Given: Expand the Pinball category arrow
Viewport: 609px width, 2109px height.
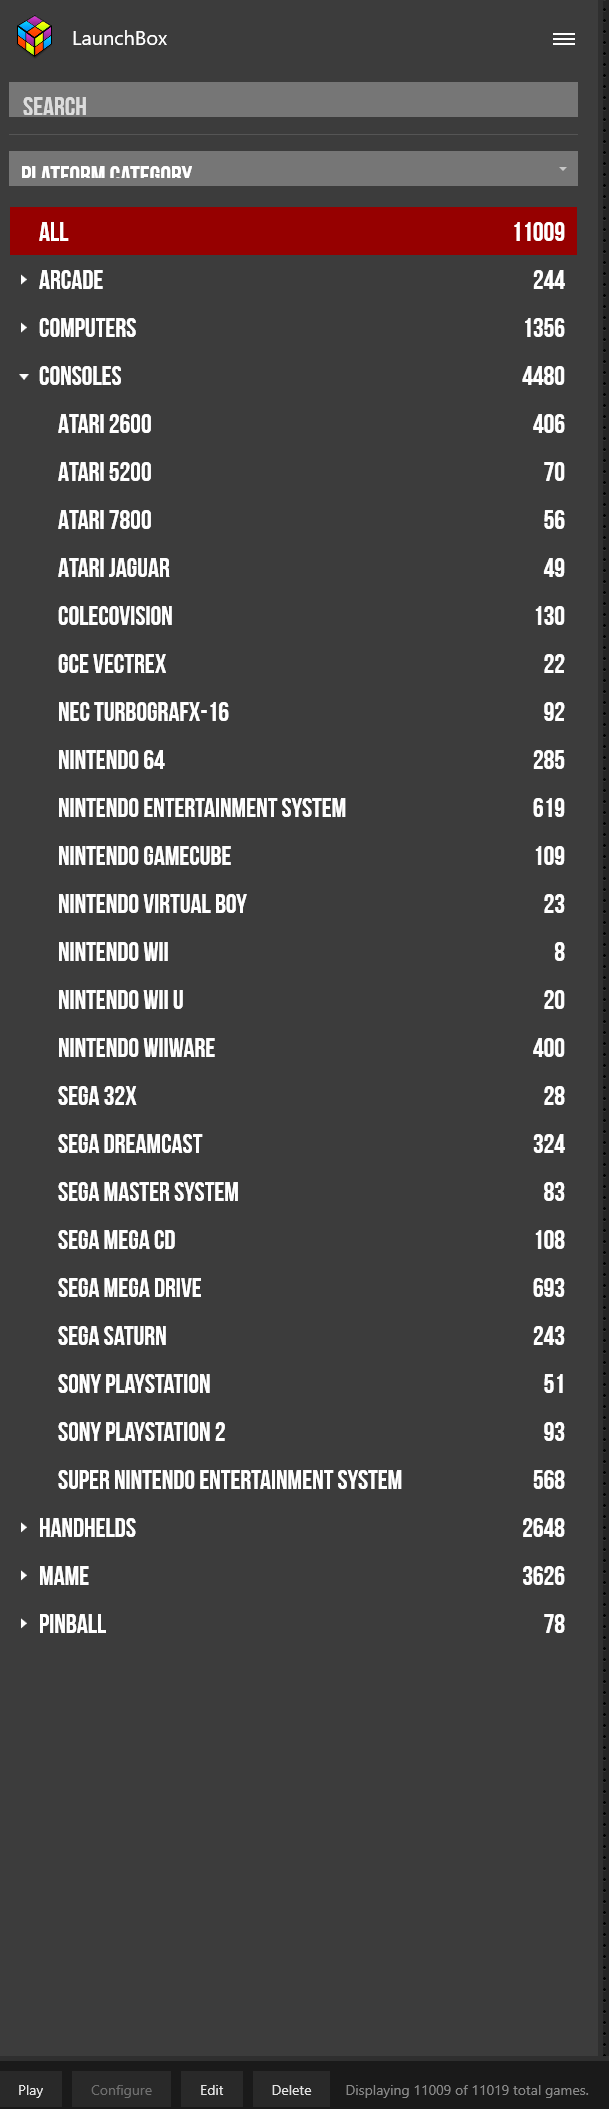Looking at the screenshot, I should 23,1624.
